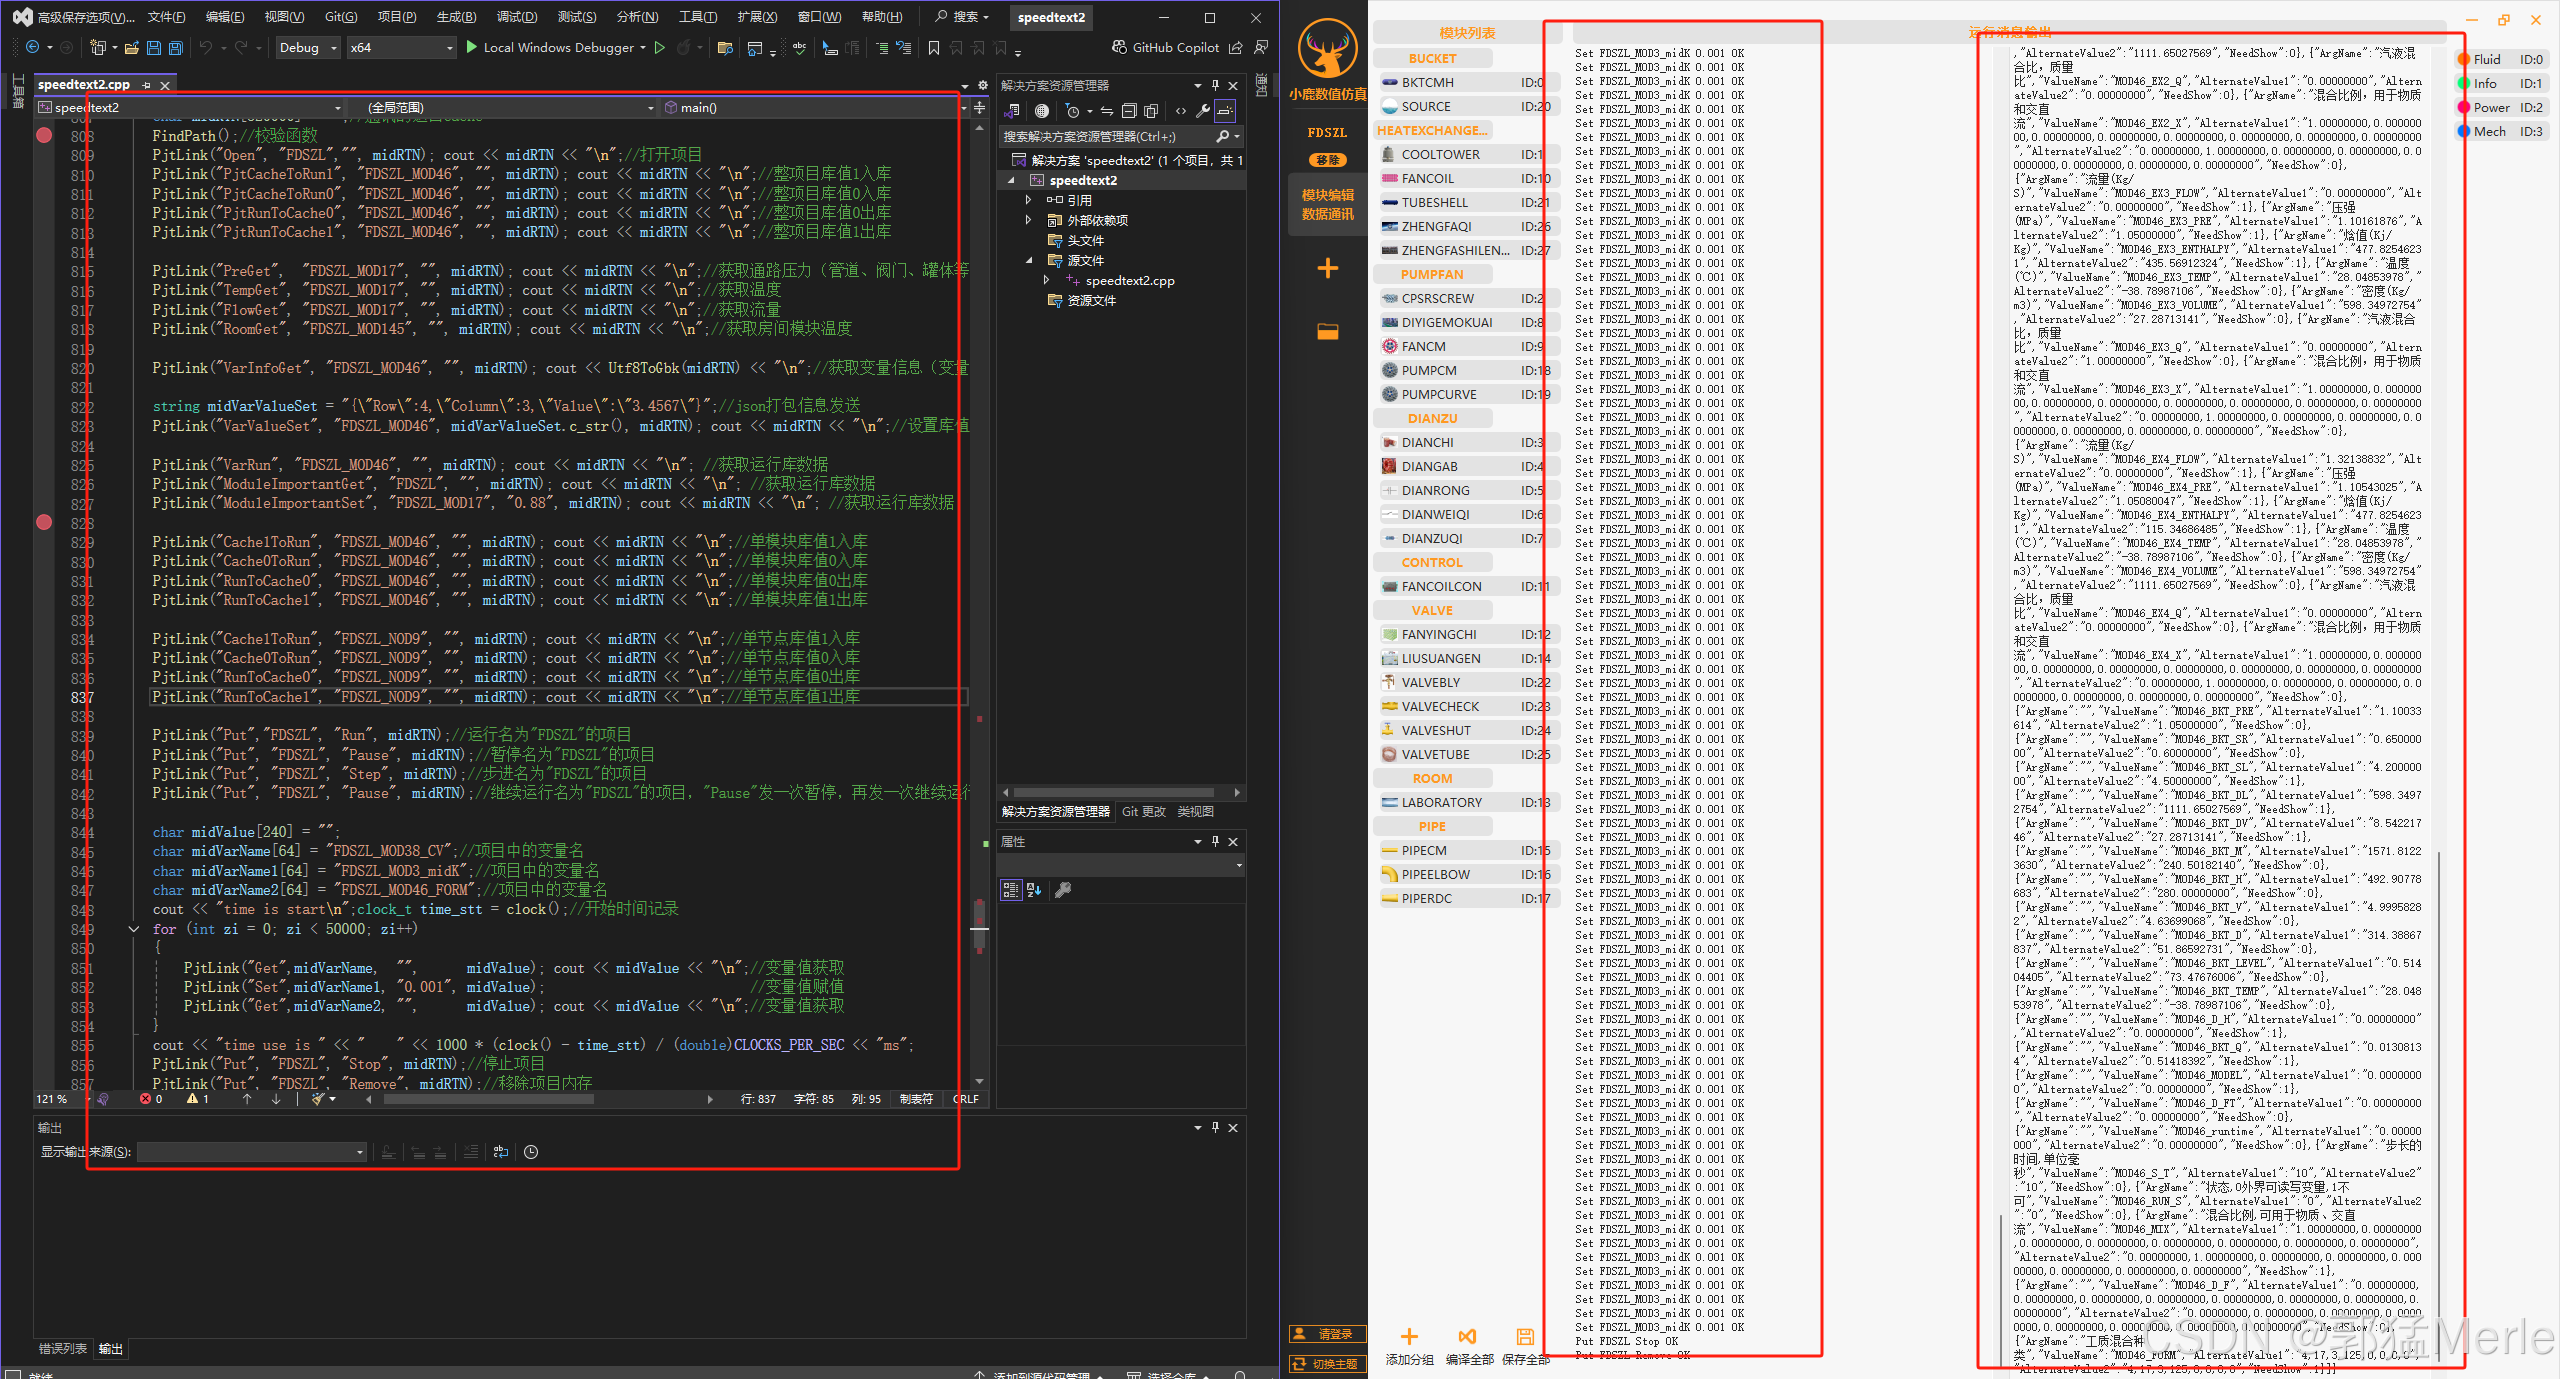Click the Save All icon in Visual Studio toolbar
Viewport: 2560px width, 1379px height.
[176, 48]
